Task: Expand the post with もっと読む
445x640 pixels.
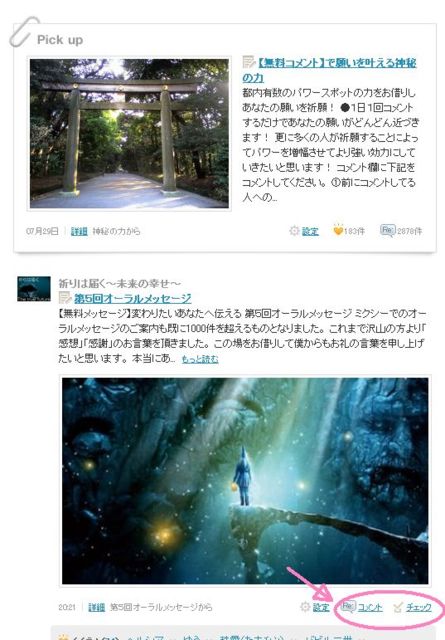Action: pos(200,359)
